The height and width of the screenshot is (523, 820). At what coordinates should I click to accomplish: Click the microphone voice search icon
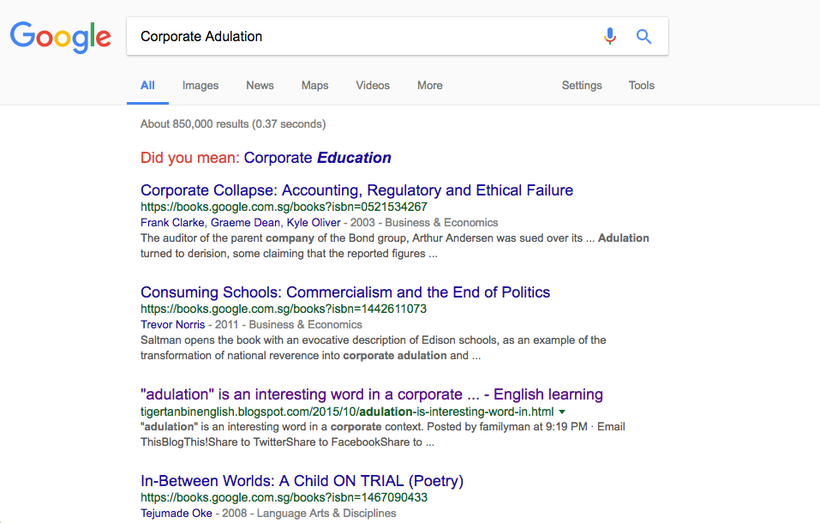(610, 36)
